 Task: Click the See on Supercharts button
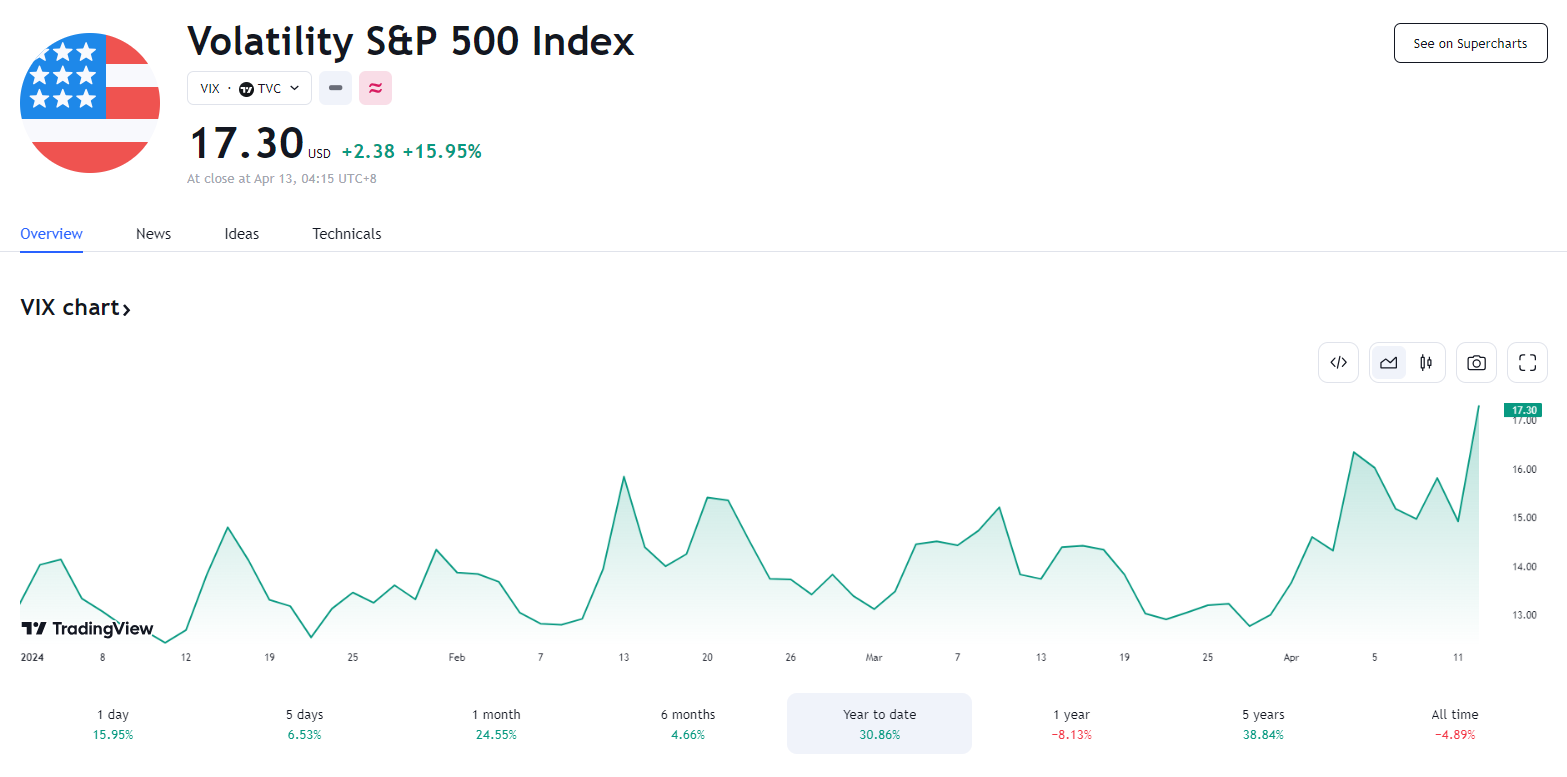[1470, 44]
